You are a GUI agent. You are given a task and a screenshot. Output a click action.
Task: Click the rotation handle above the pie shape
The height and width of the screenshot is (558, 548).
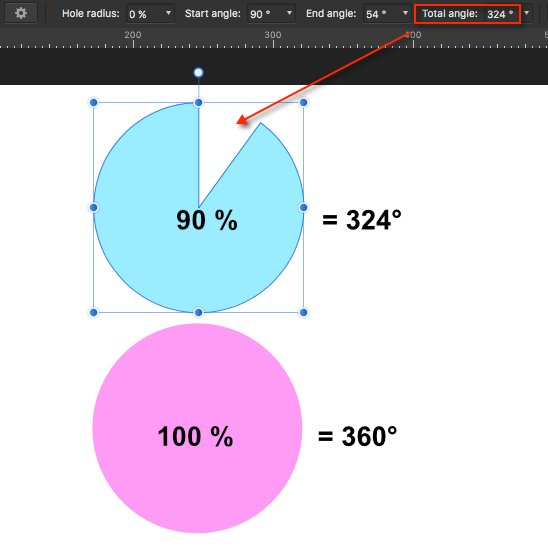coord(198,73)
